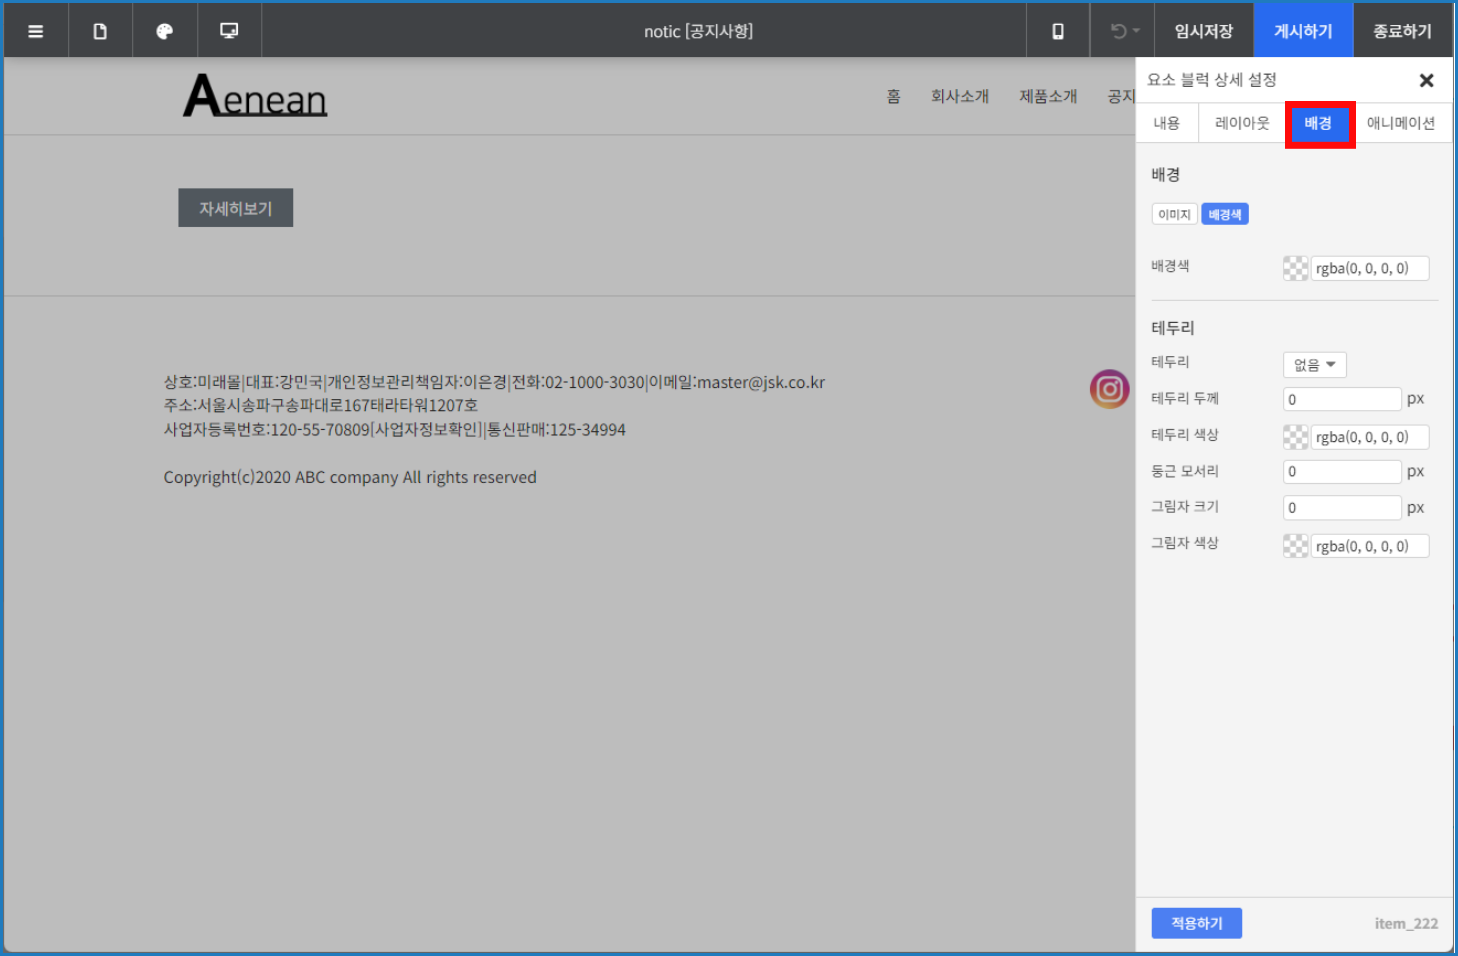Screen dimensions: 1458x956
Task: Expand the 테두리 border style dropdown
Action: pyautogui.click(x=1314, y=365)
